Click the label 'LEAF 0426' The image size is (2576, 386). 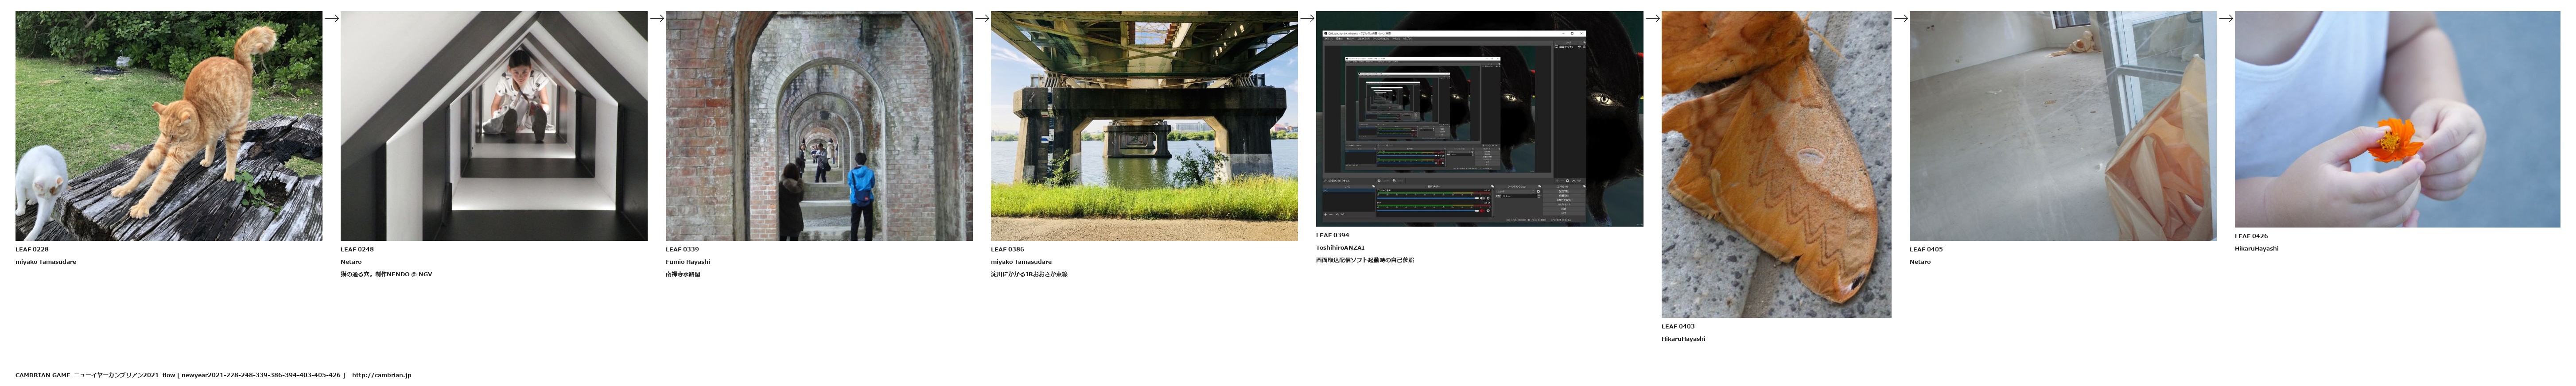(2251, 237)
